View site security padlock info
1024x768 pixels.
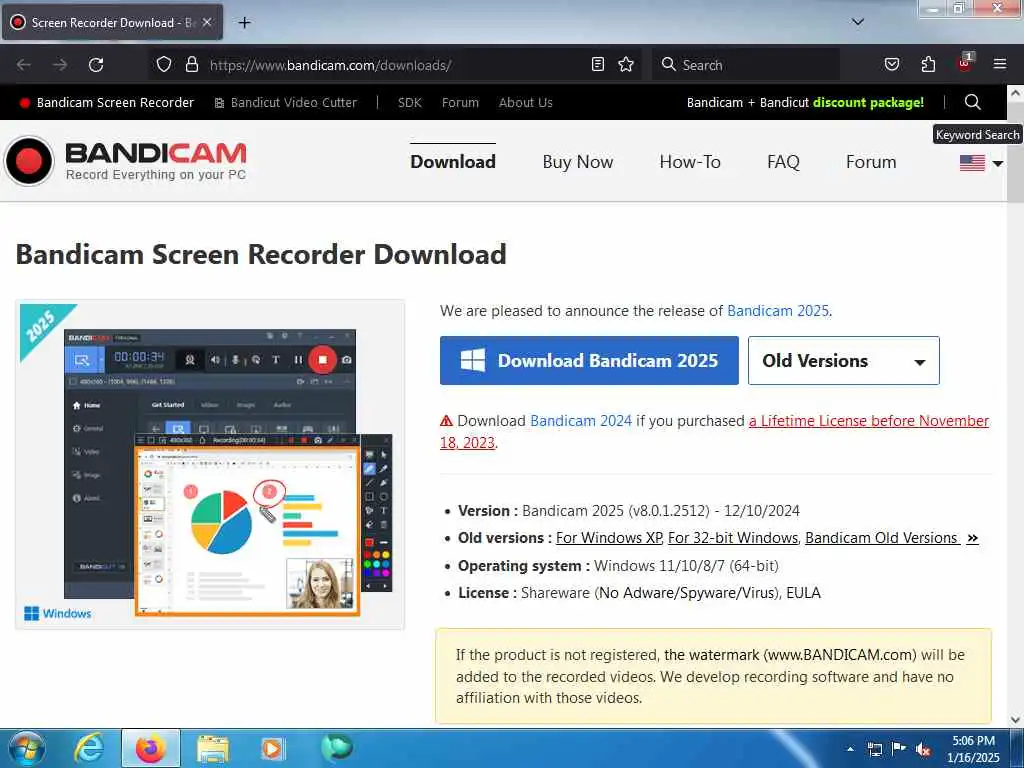[x=191, y=65]
